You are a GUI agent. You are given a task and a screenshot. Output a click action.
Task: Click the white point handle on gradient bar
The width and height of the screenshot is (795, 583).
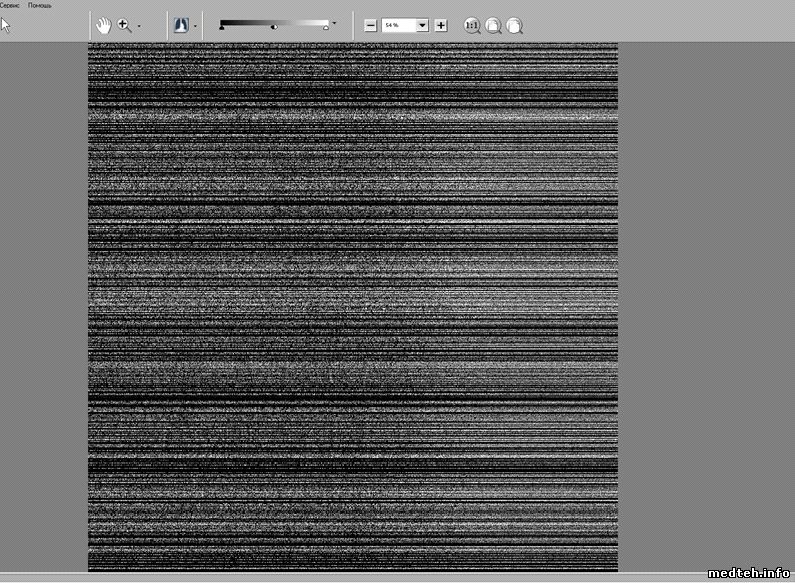point(326,29)
